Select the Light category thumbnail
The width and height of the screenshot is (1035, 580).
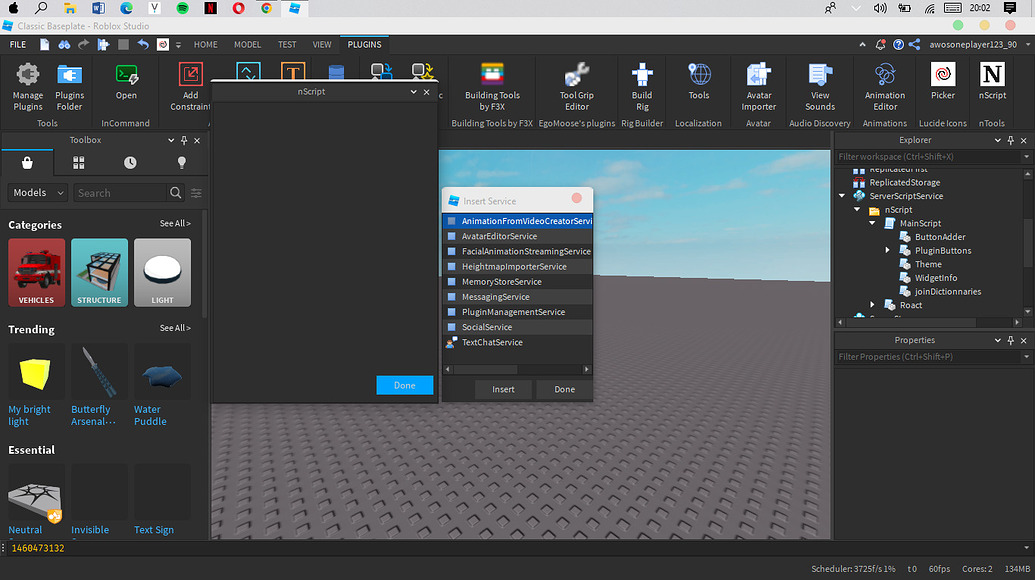(x=162, y=273)
